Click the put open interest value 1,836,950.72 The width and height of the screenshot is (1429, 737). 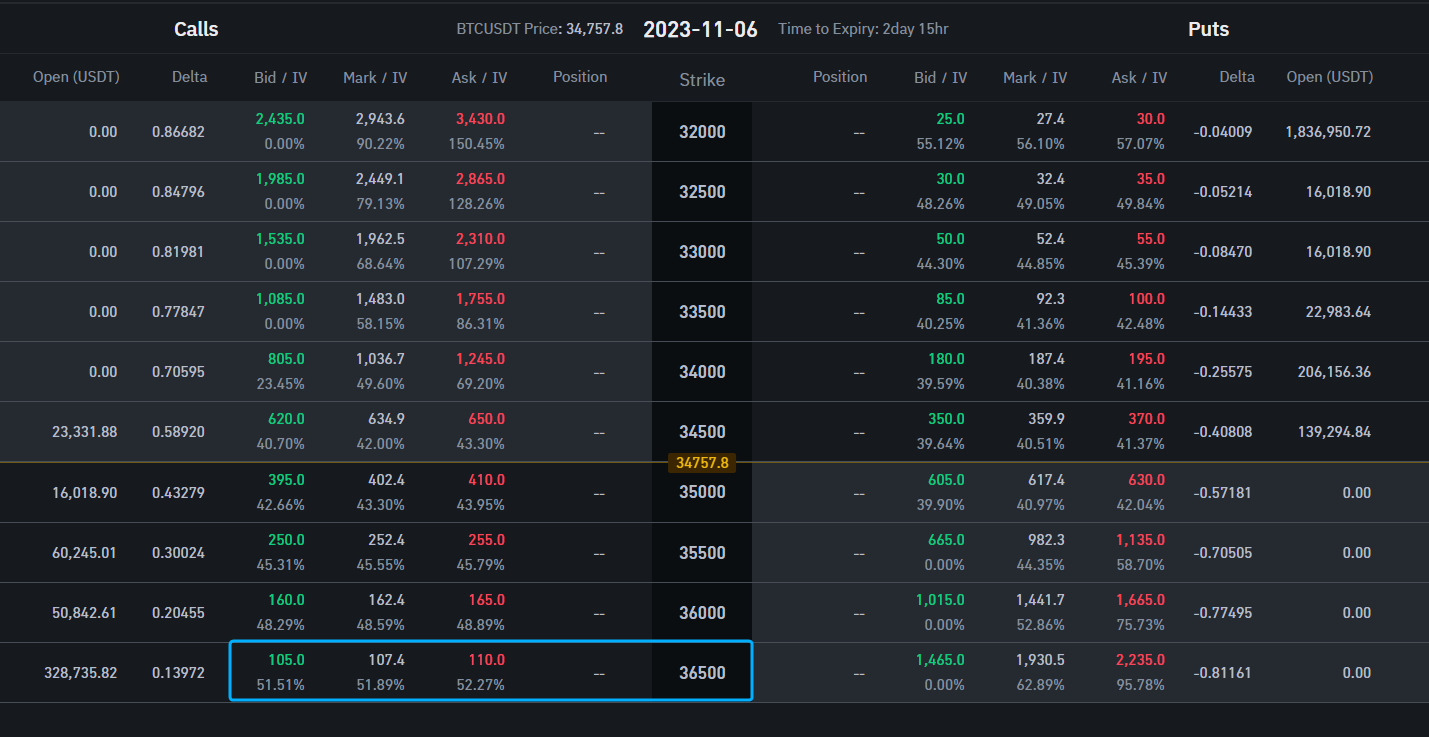coord(1327,132)
